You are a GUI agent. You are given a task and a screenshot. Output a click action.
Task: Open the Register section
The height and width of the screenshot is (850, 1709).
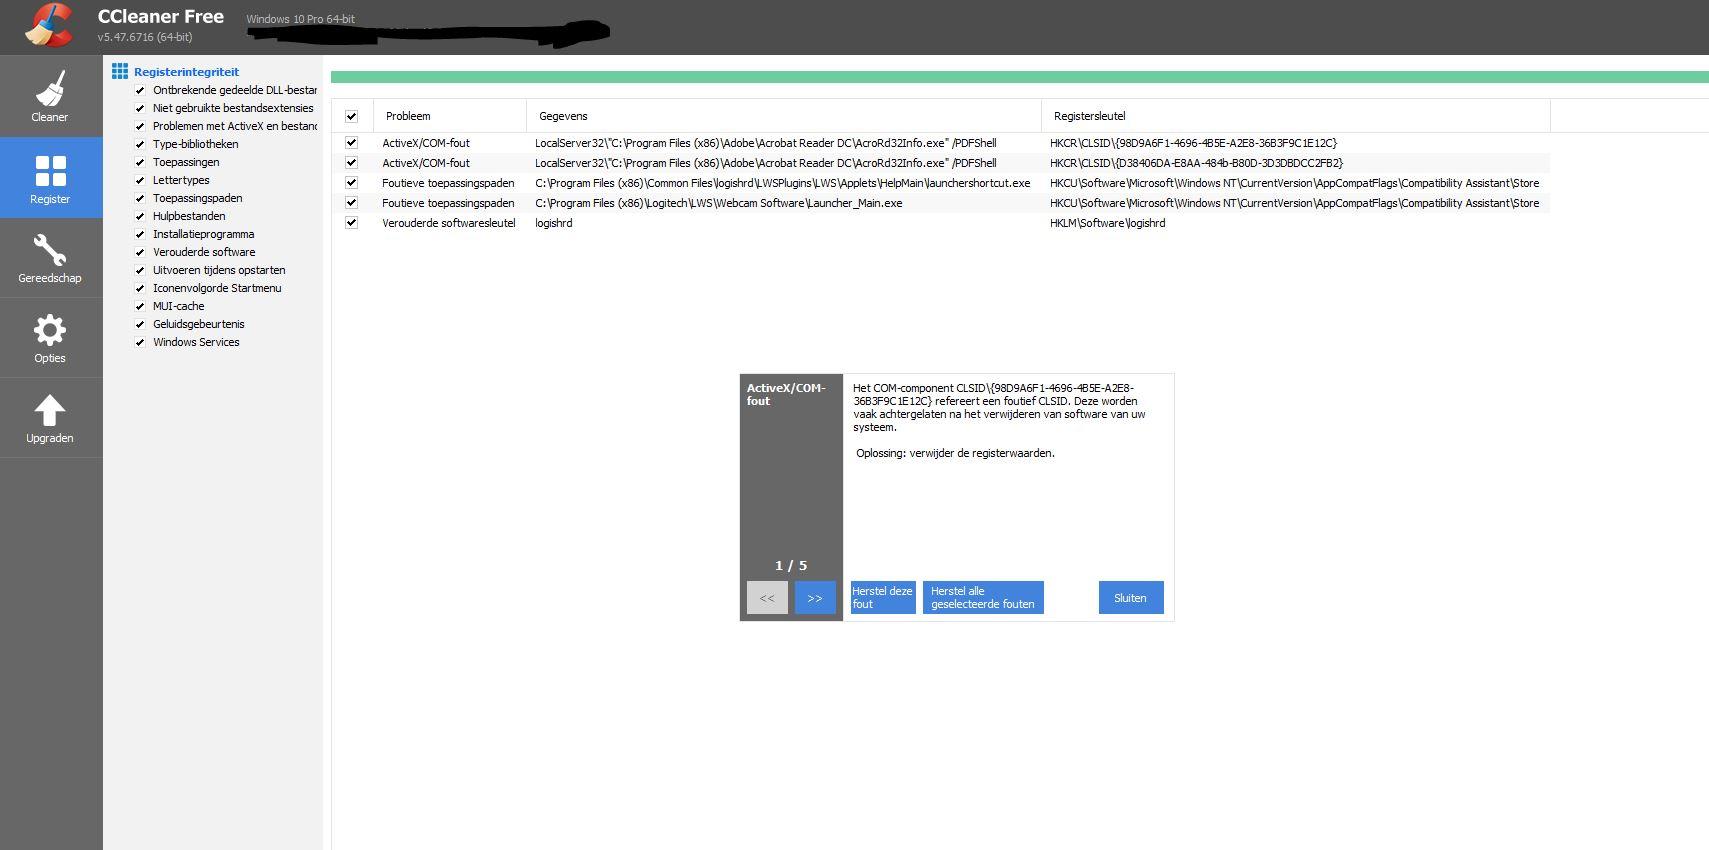(50, 178)
